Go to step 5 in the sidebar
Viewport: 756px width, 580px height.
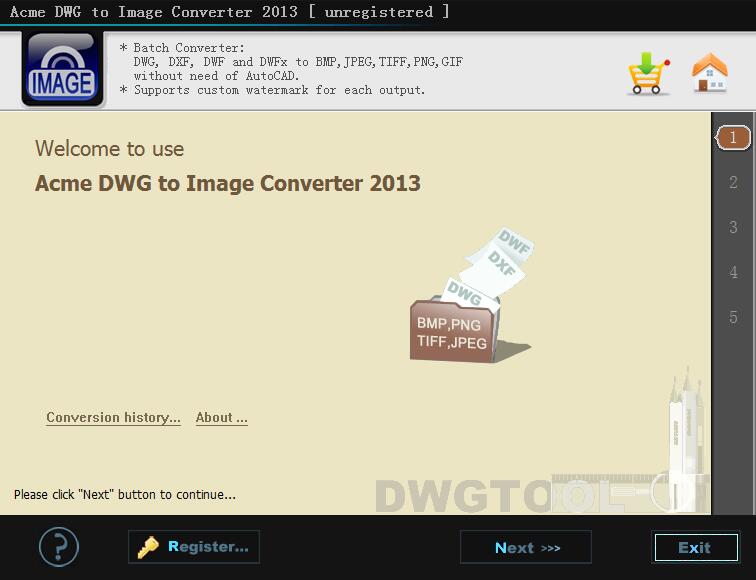[733, 317]
